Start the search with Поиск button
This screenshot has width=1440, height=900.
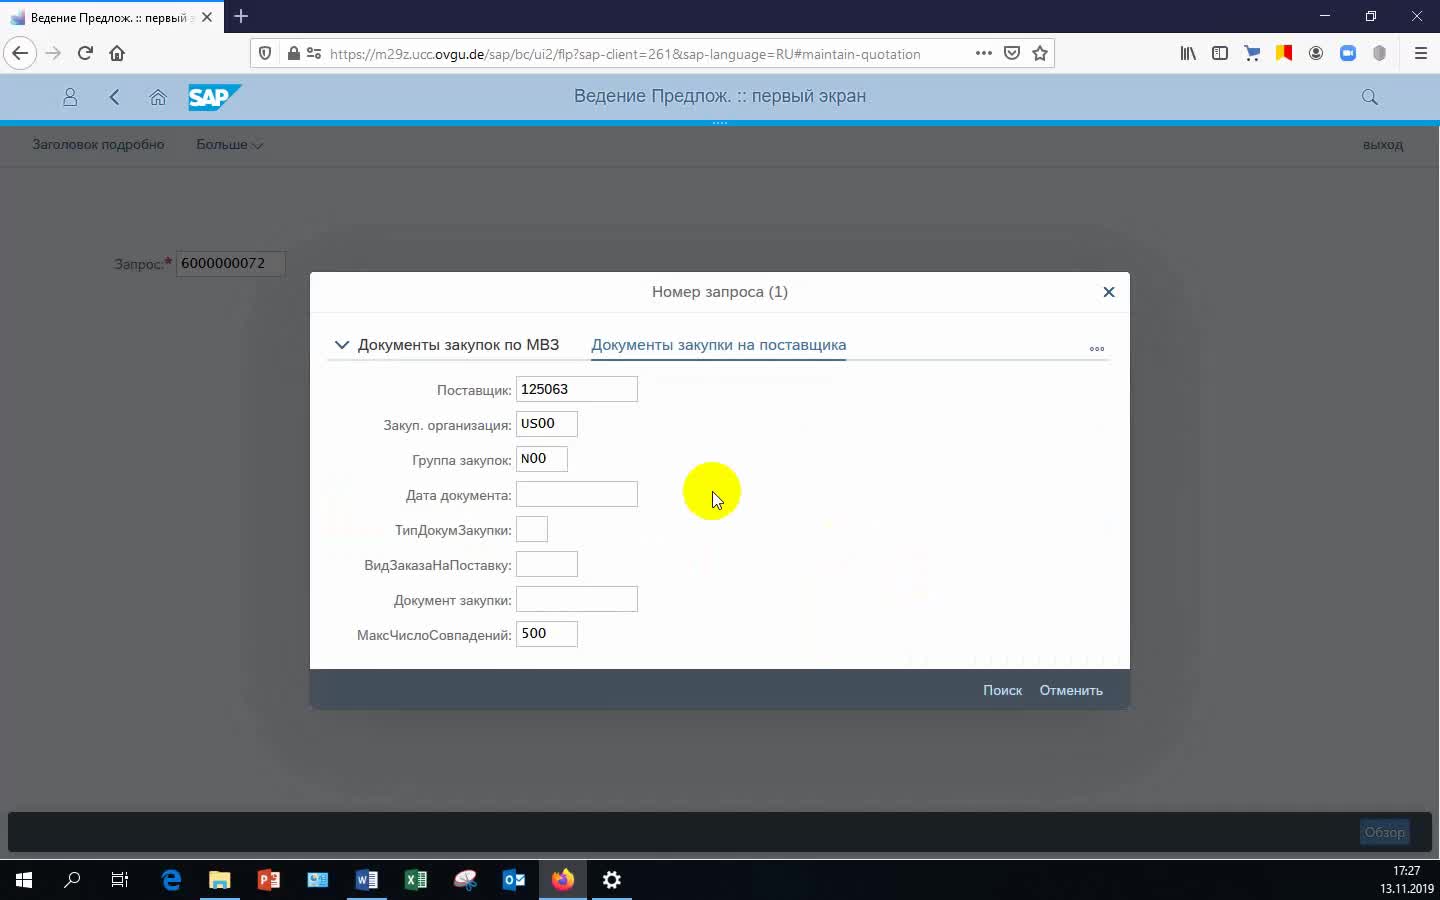coord(1002,690)
